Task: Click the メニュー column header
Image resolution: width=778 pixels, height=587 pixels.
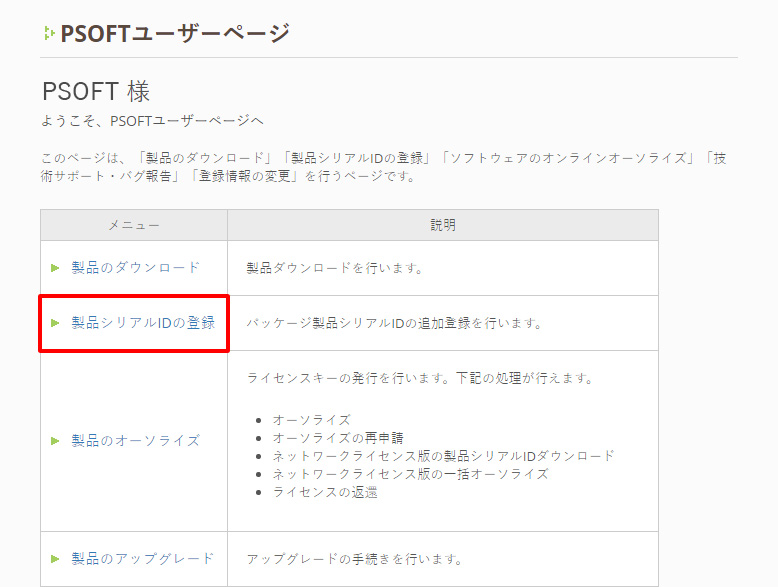Action: point(134,225)
